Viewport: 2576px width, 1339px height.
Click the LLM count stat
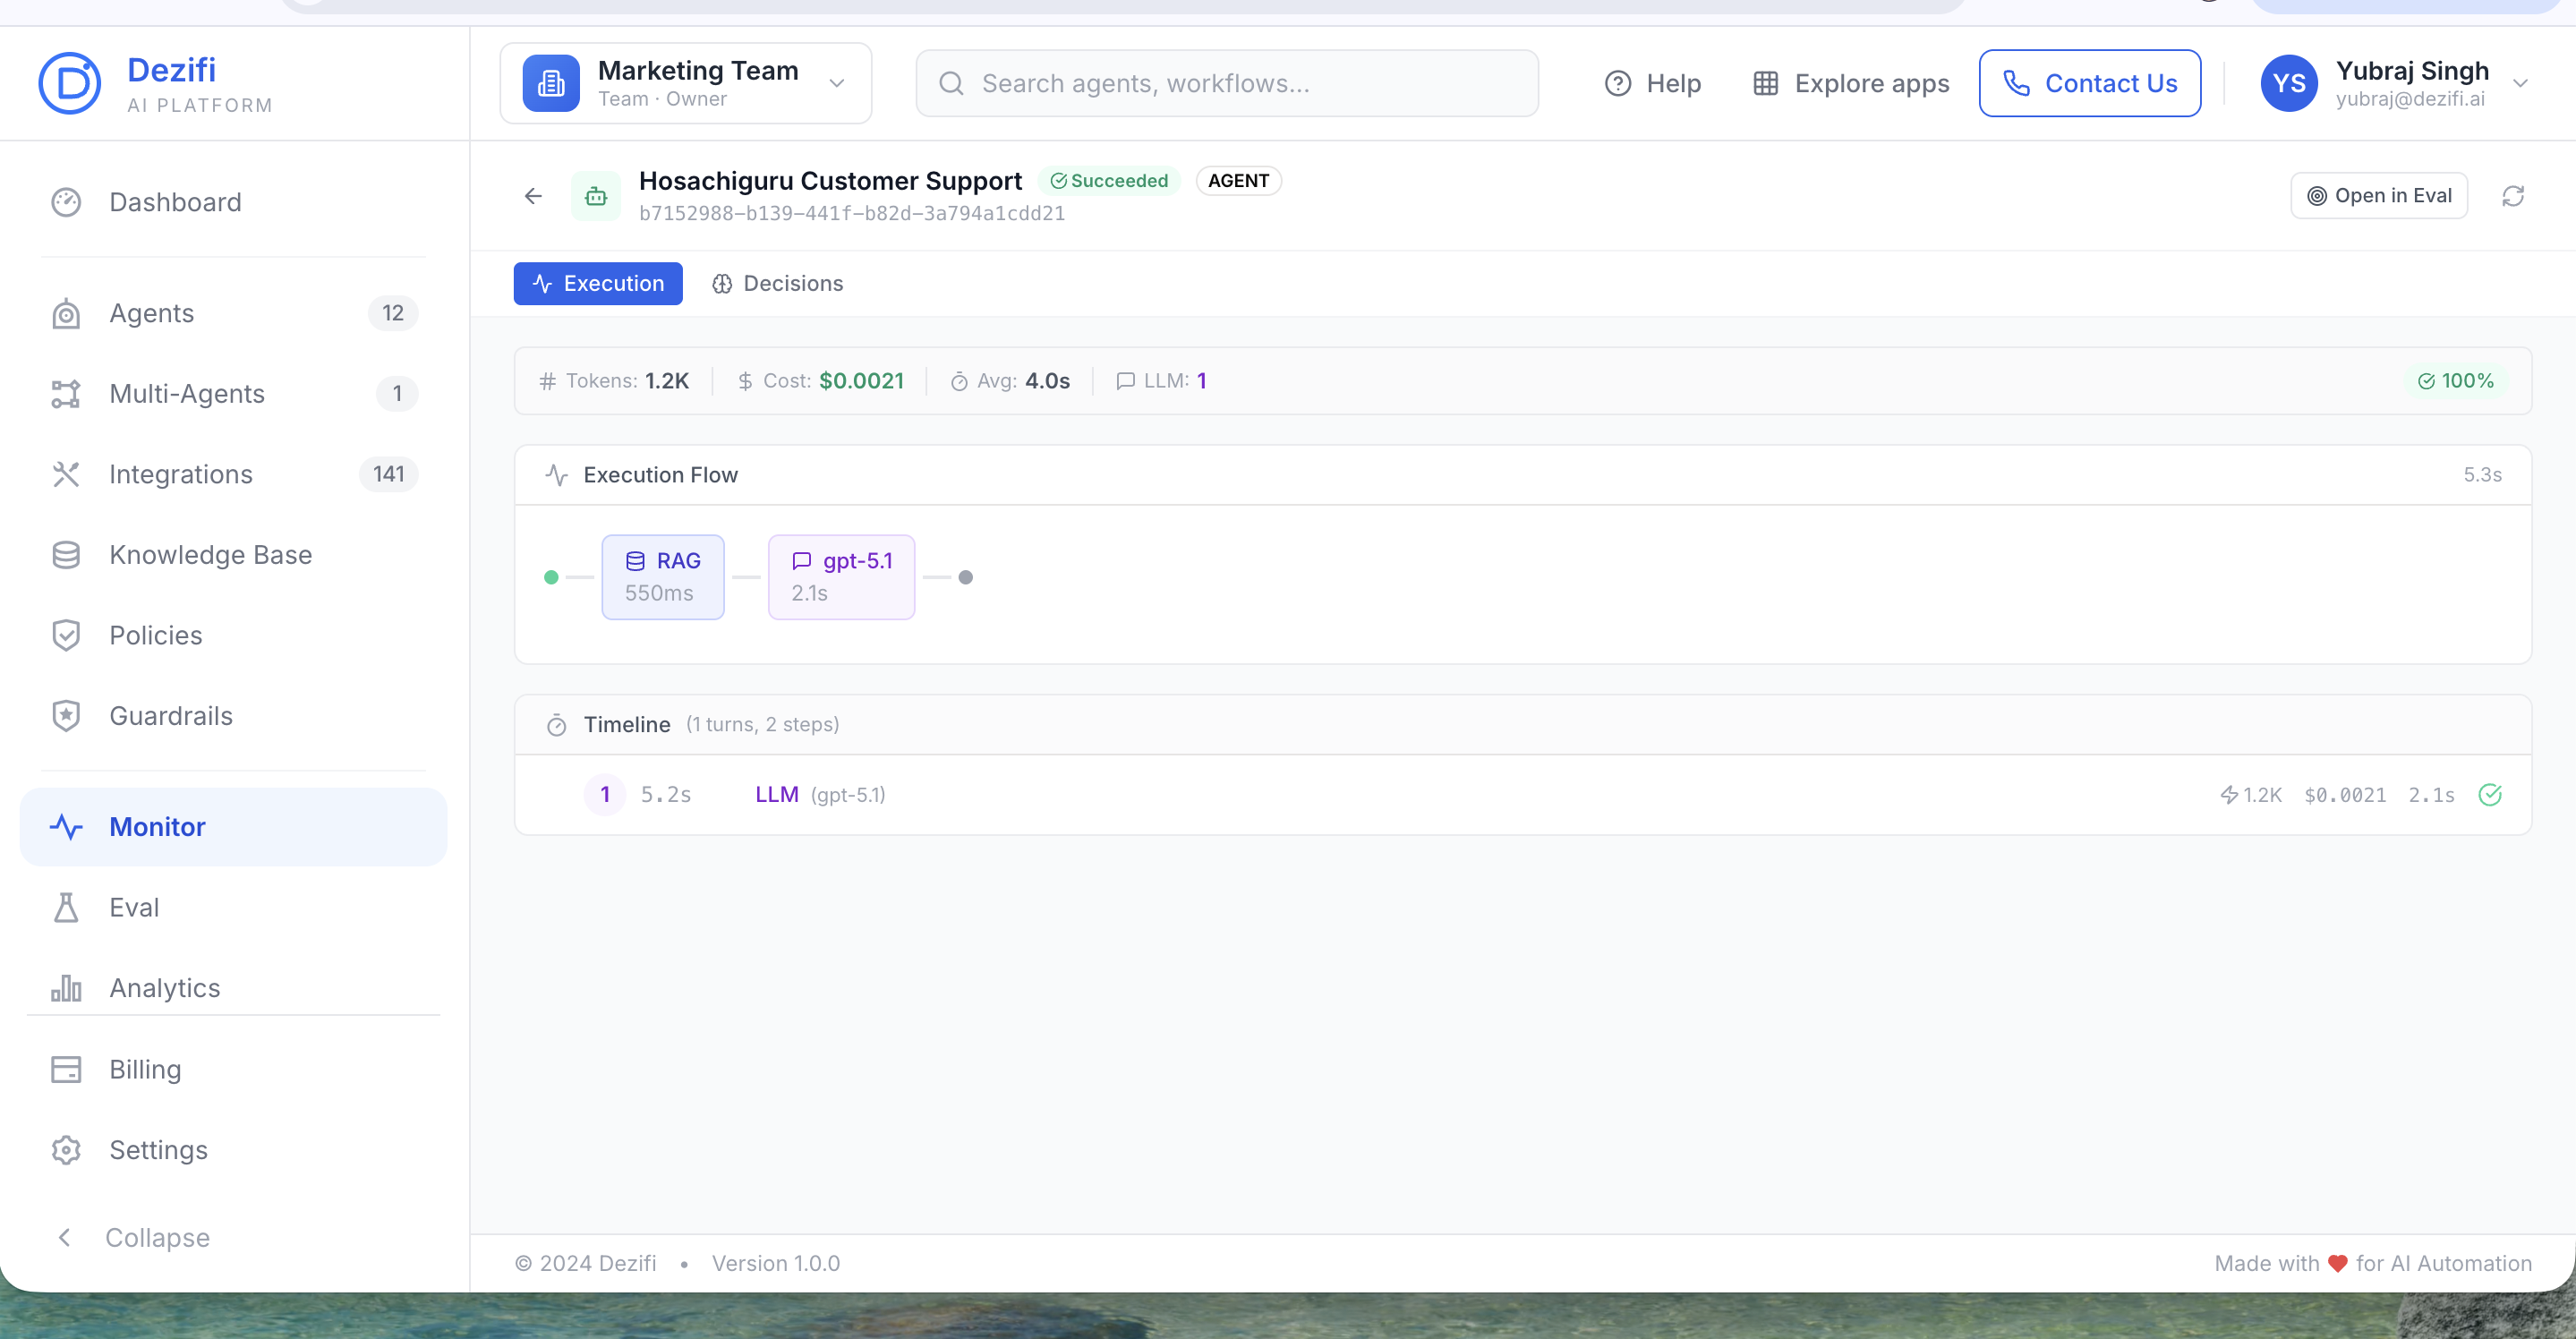tap(1161, 381)
